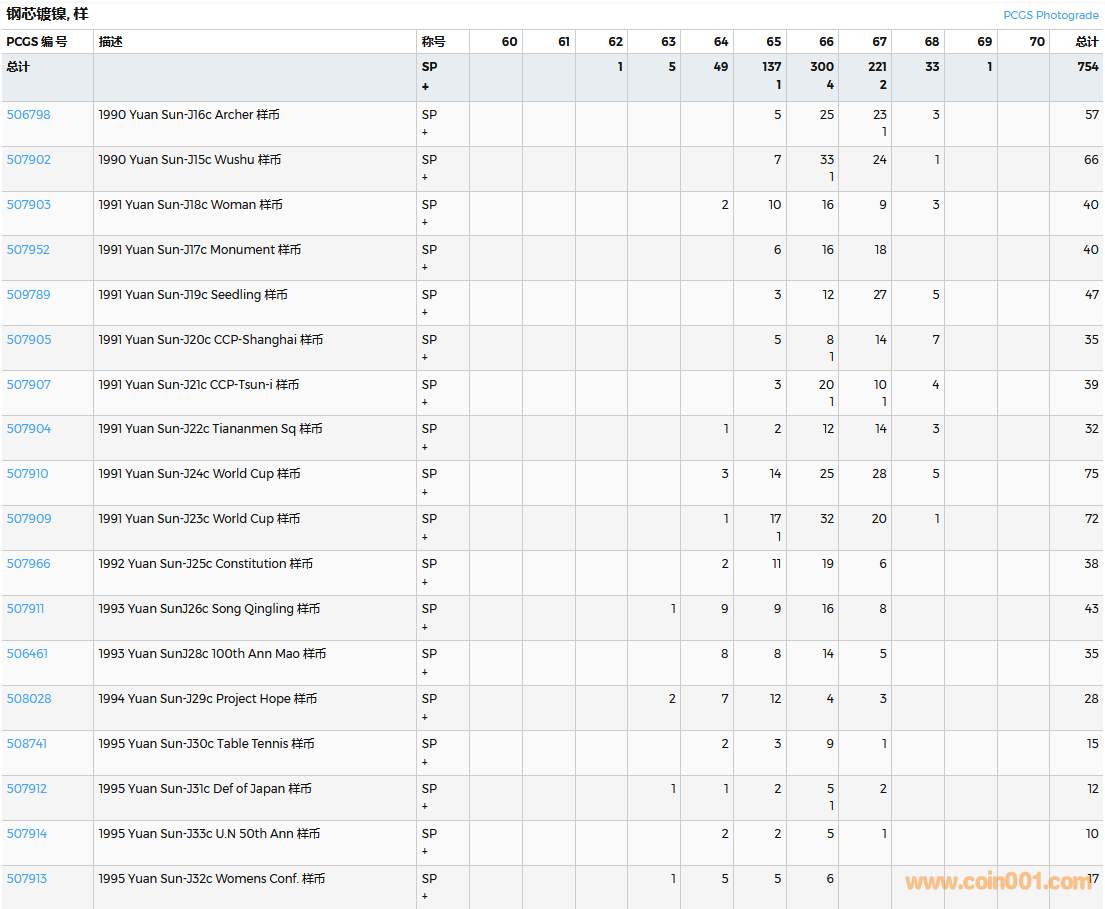
Task: Open coin number 509789 Seedling
Action: click(x=28, y=295)
